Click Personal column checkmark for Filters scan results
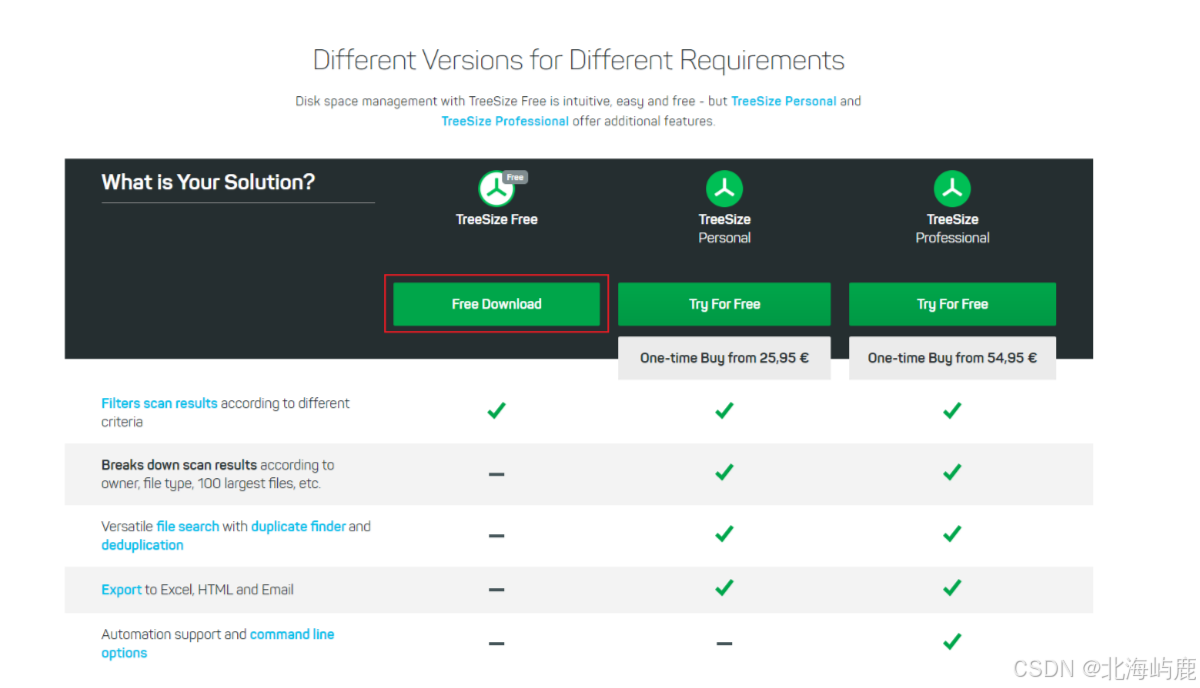 click(x=724, y=410)
